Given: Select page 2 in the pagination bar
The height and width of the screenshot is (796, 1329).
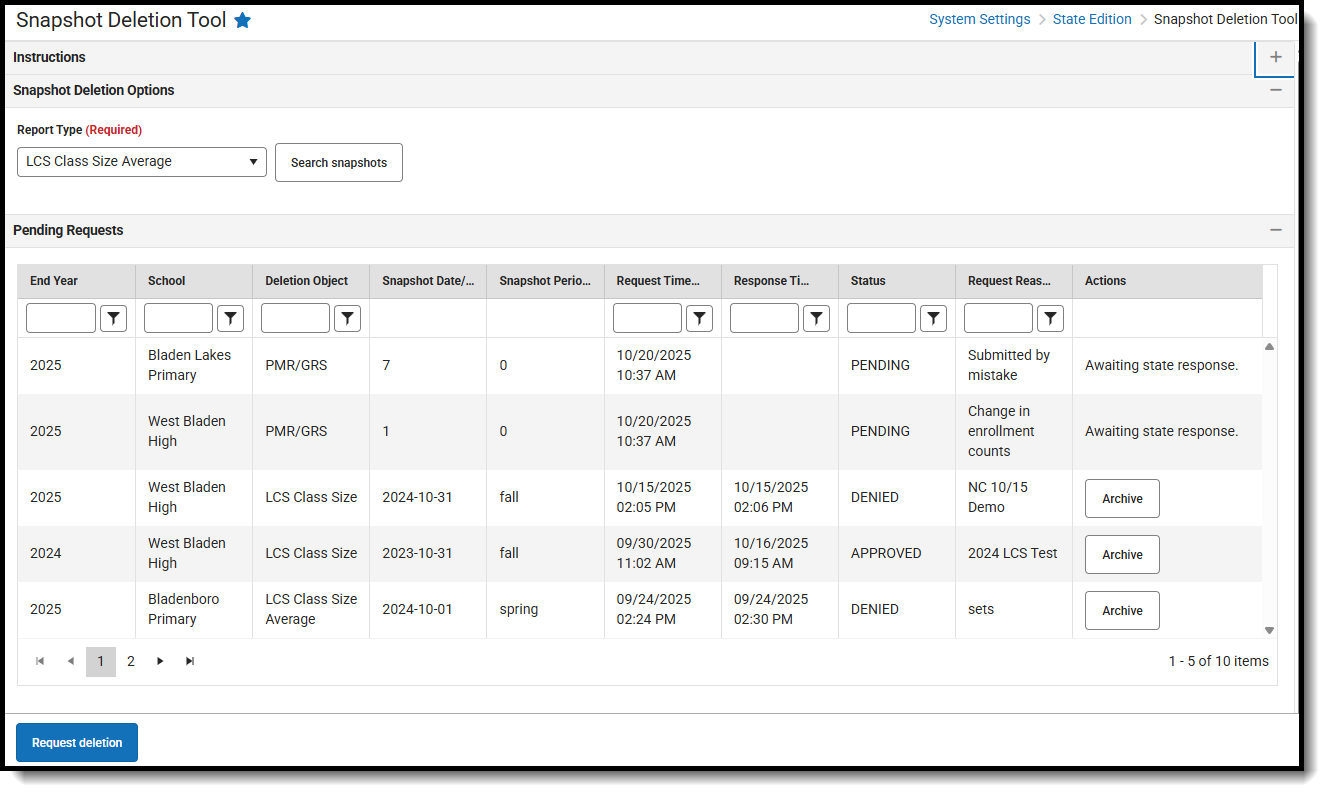Looking at the screenshot, I should 130,661.
